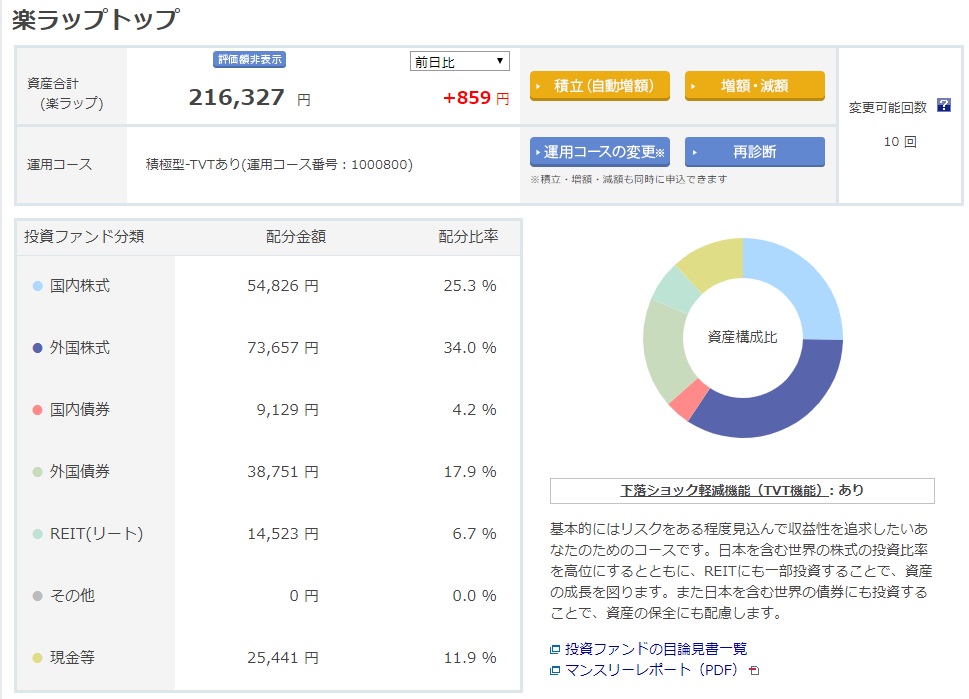Click the external-link icon beside 投資ファンドの目論見書一覧
Image resolution: width=969 pixels, height=699 pixels.
tap(554, 649)
